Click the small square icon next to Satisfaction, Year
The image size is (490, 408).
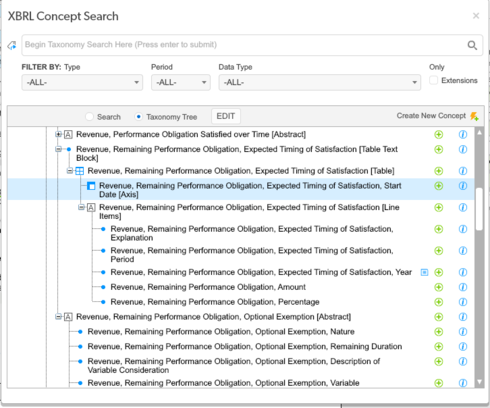424,272
